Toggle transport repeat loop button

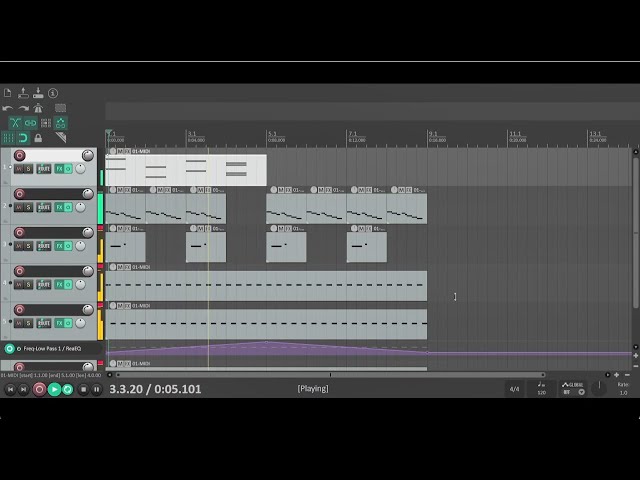(67, 389)
